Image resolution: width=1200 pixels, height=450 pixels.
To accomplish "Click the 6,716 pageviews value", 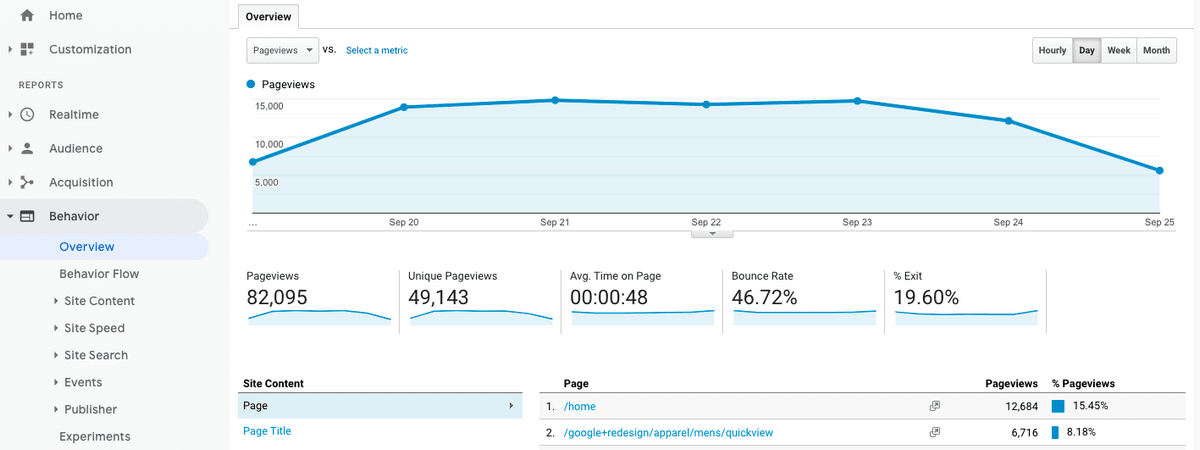I will (x=1026, y=433).
